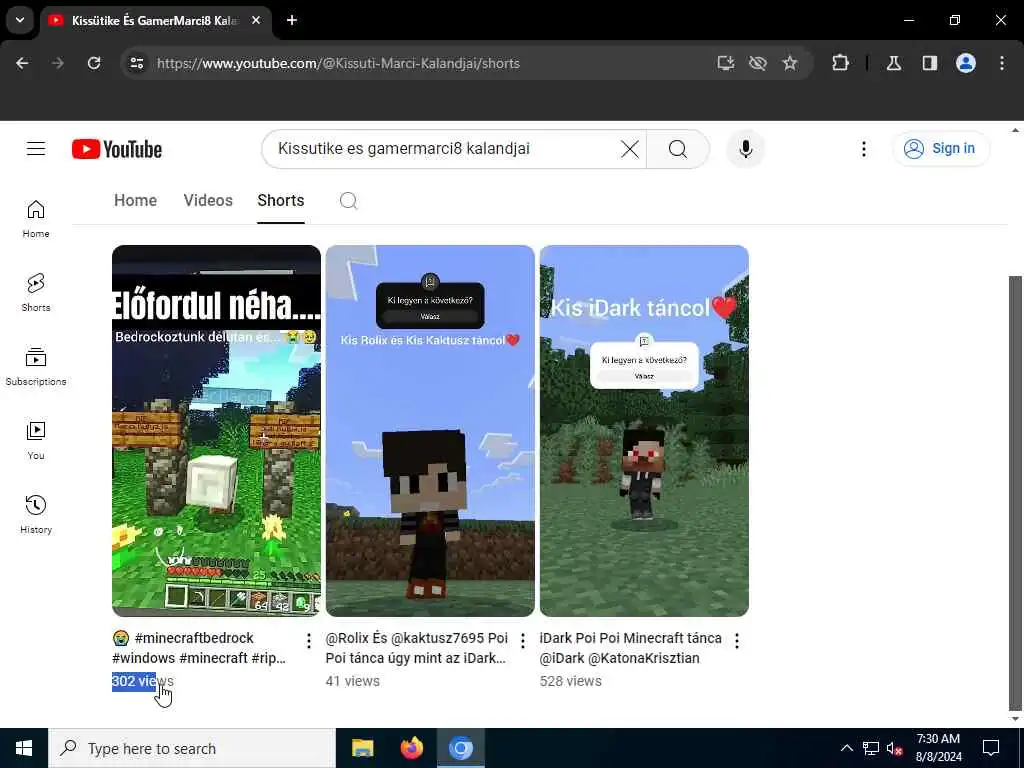Viewport: 1024px width, 768px height.
Task: Open a new browser tab with plus
Action: 292,20
